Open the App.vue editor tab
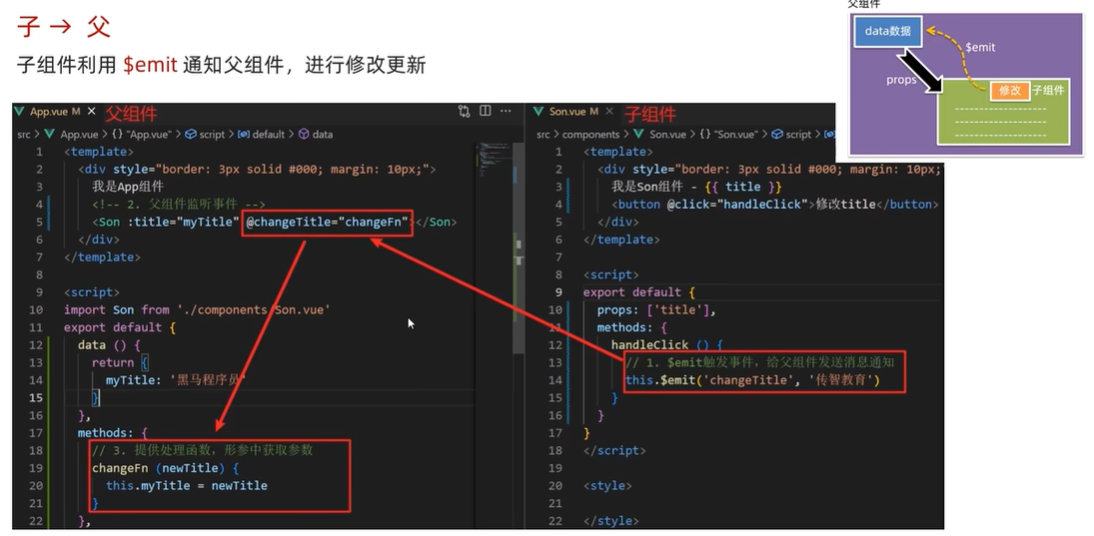 (x=55, y=112)
